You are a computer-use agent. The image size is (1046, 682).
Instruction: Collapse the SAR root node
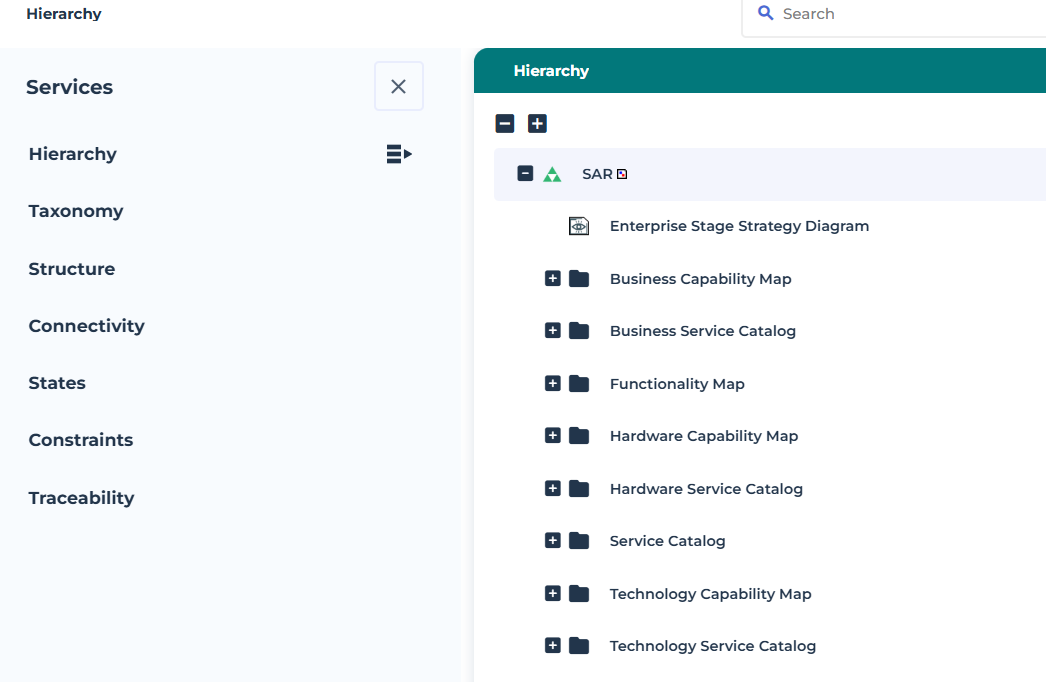525,174
